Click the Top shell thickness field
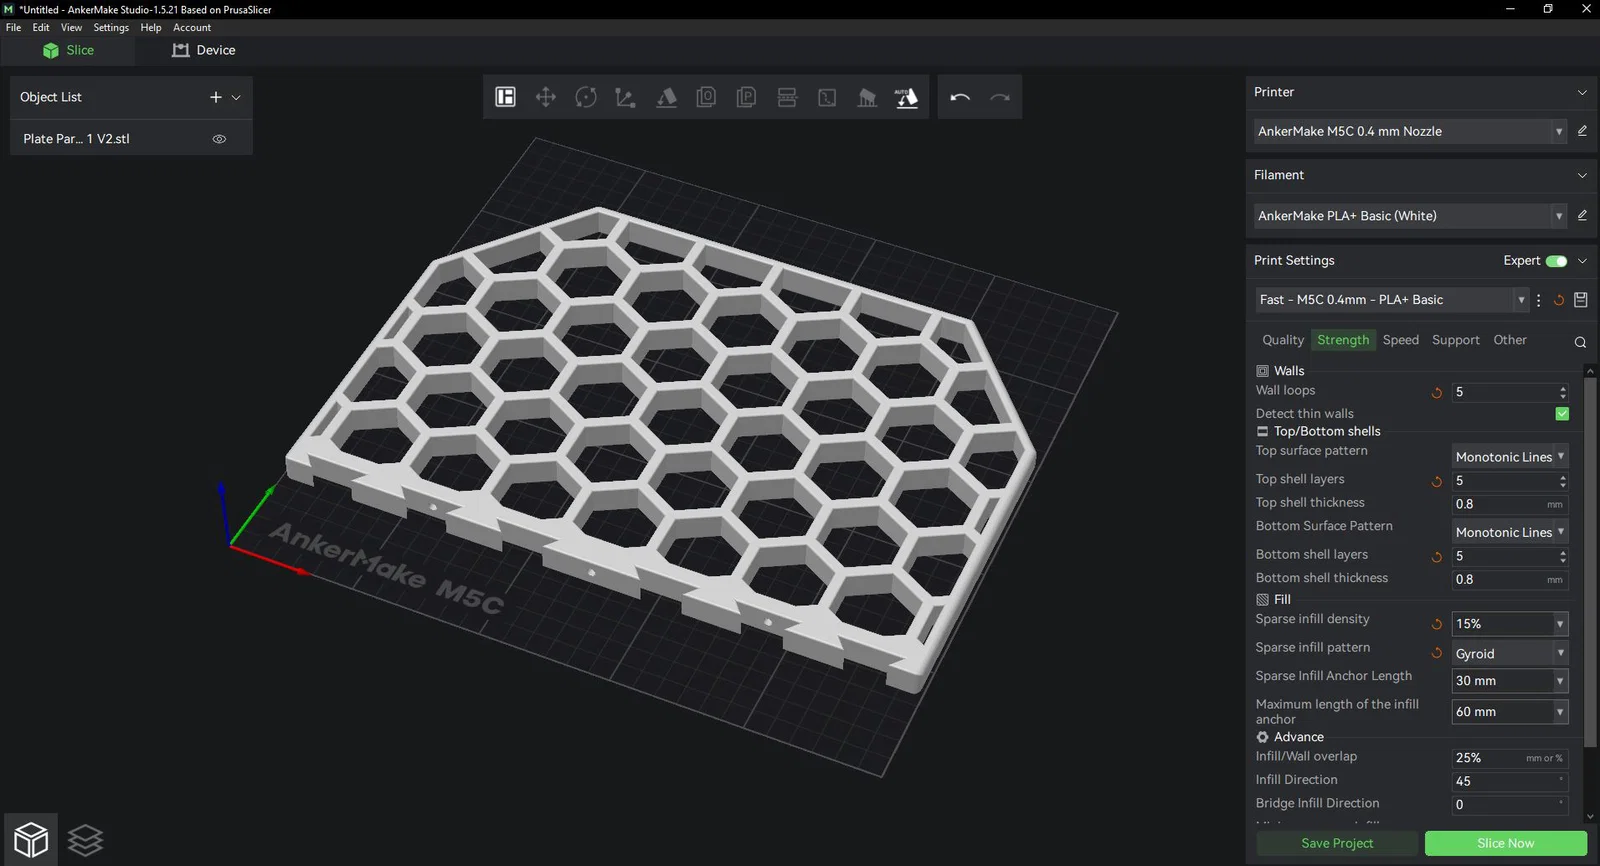The image size is (1600, 866). (1510, 504)
